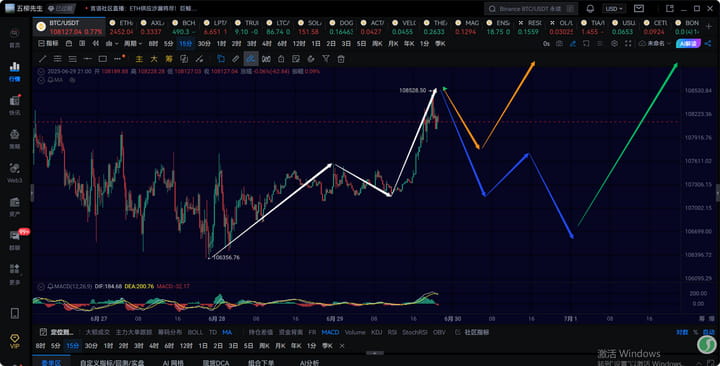Screen dimensions: 720x366
Task: Toggle the BOLL indicator
Action: (195, 332)
